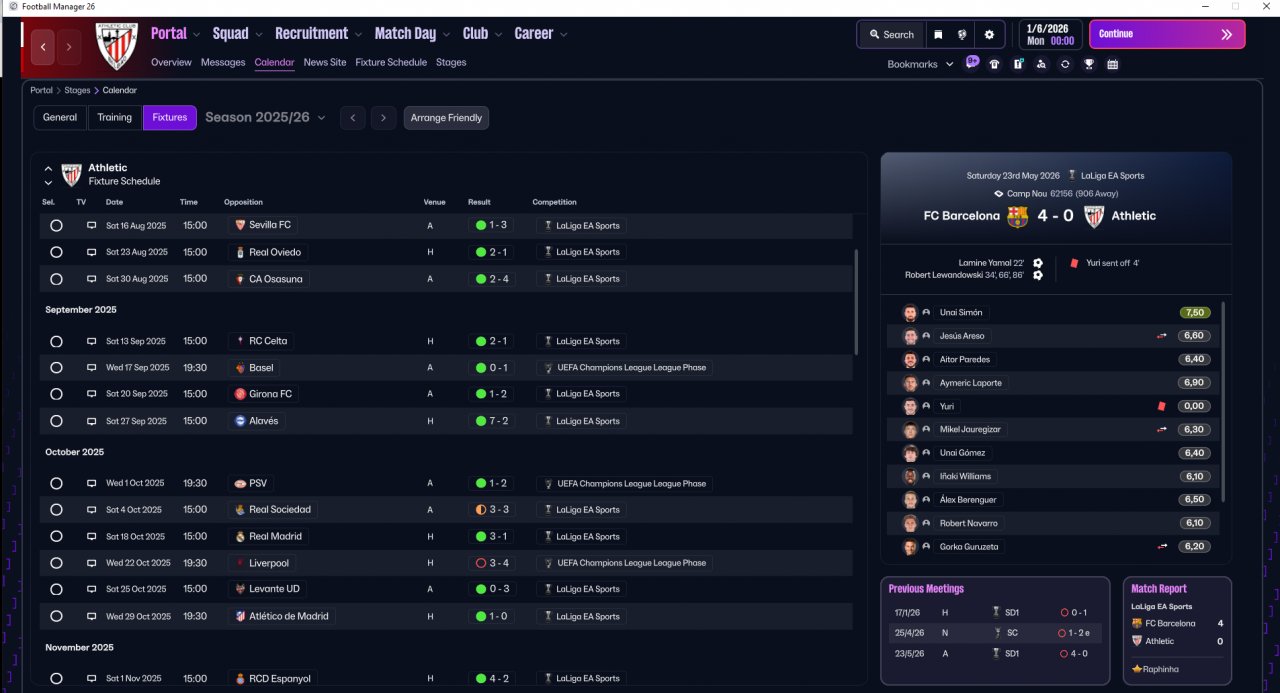Click Unai Simón's face portrait
1280x693 pixels.
tap(910, 313)
